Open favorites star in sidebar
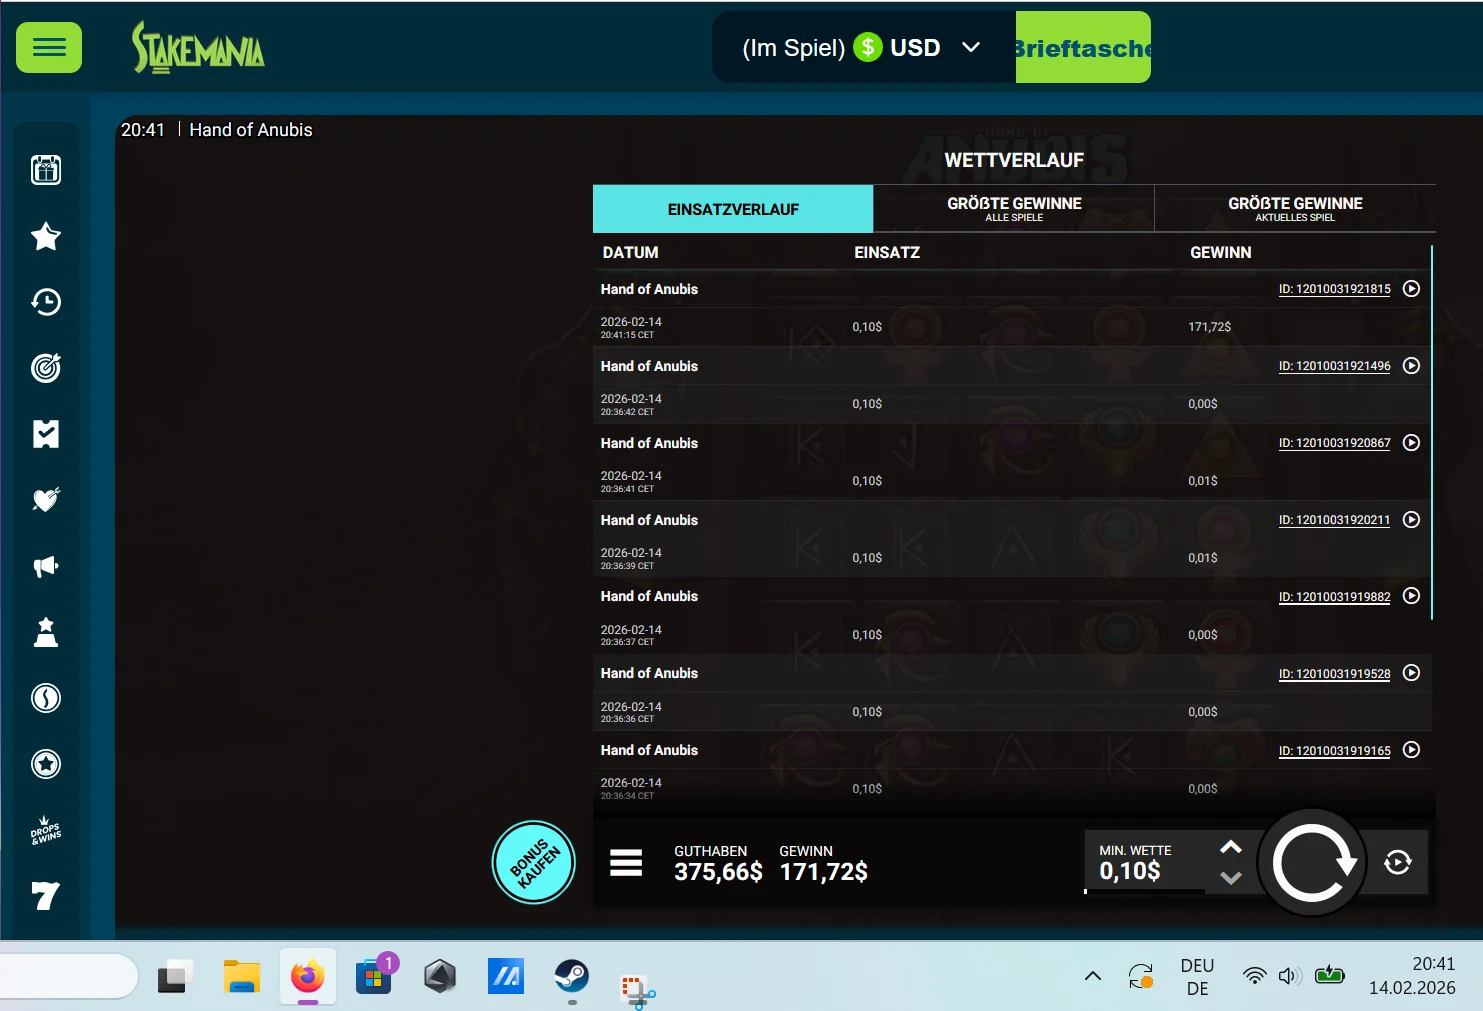The height and width of the screenshot is (1011, 1483). [x=46, y=236]
